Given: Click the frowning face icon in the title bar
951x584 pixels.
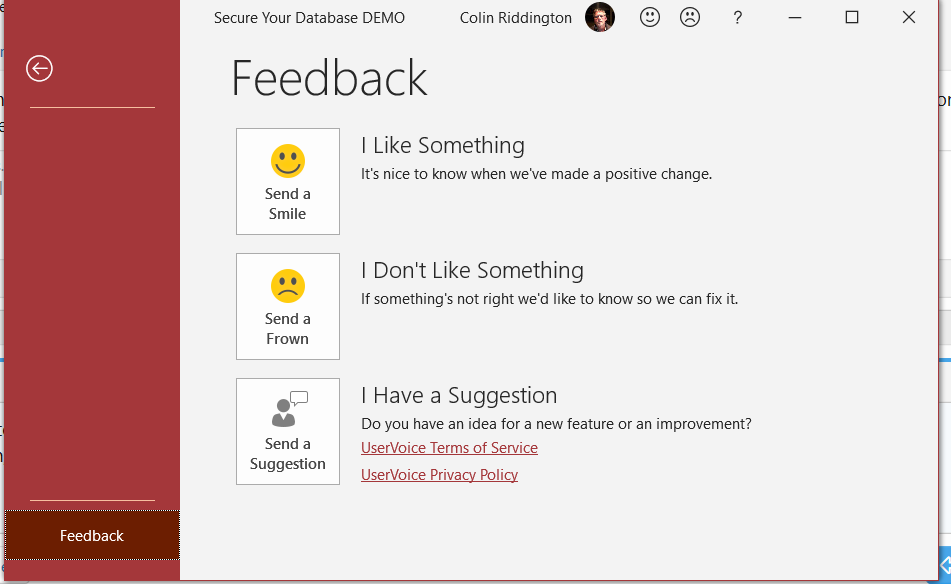Looking at the screenshot, I should click(x=690, y=17).
